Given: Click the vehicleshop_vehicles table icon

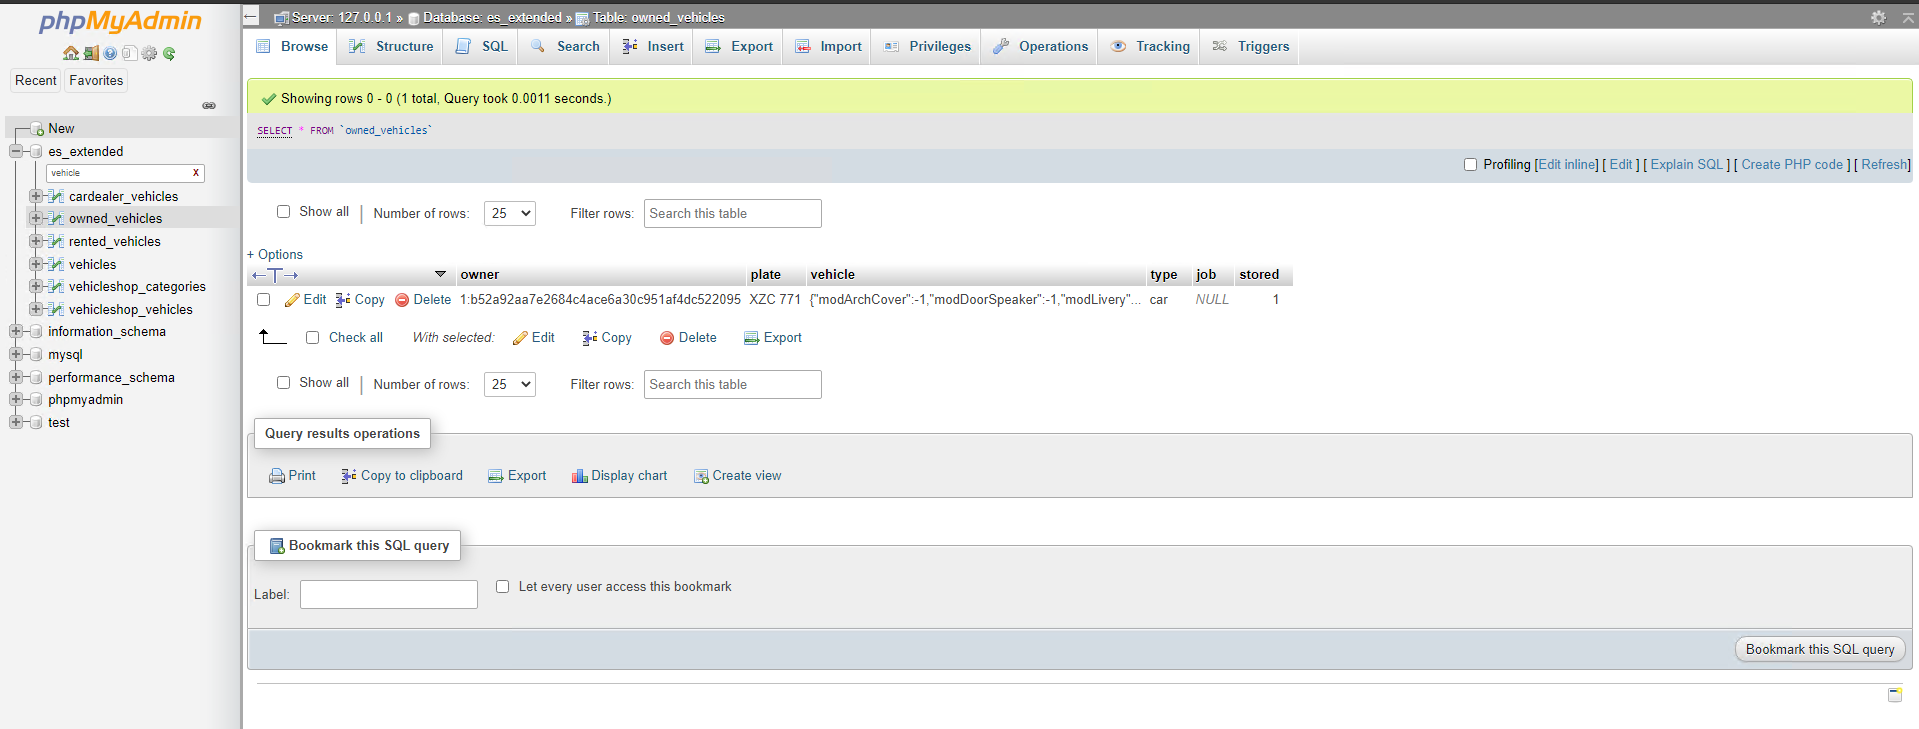Looking at the screenshot, I should [57, 310].
